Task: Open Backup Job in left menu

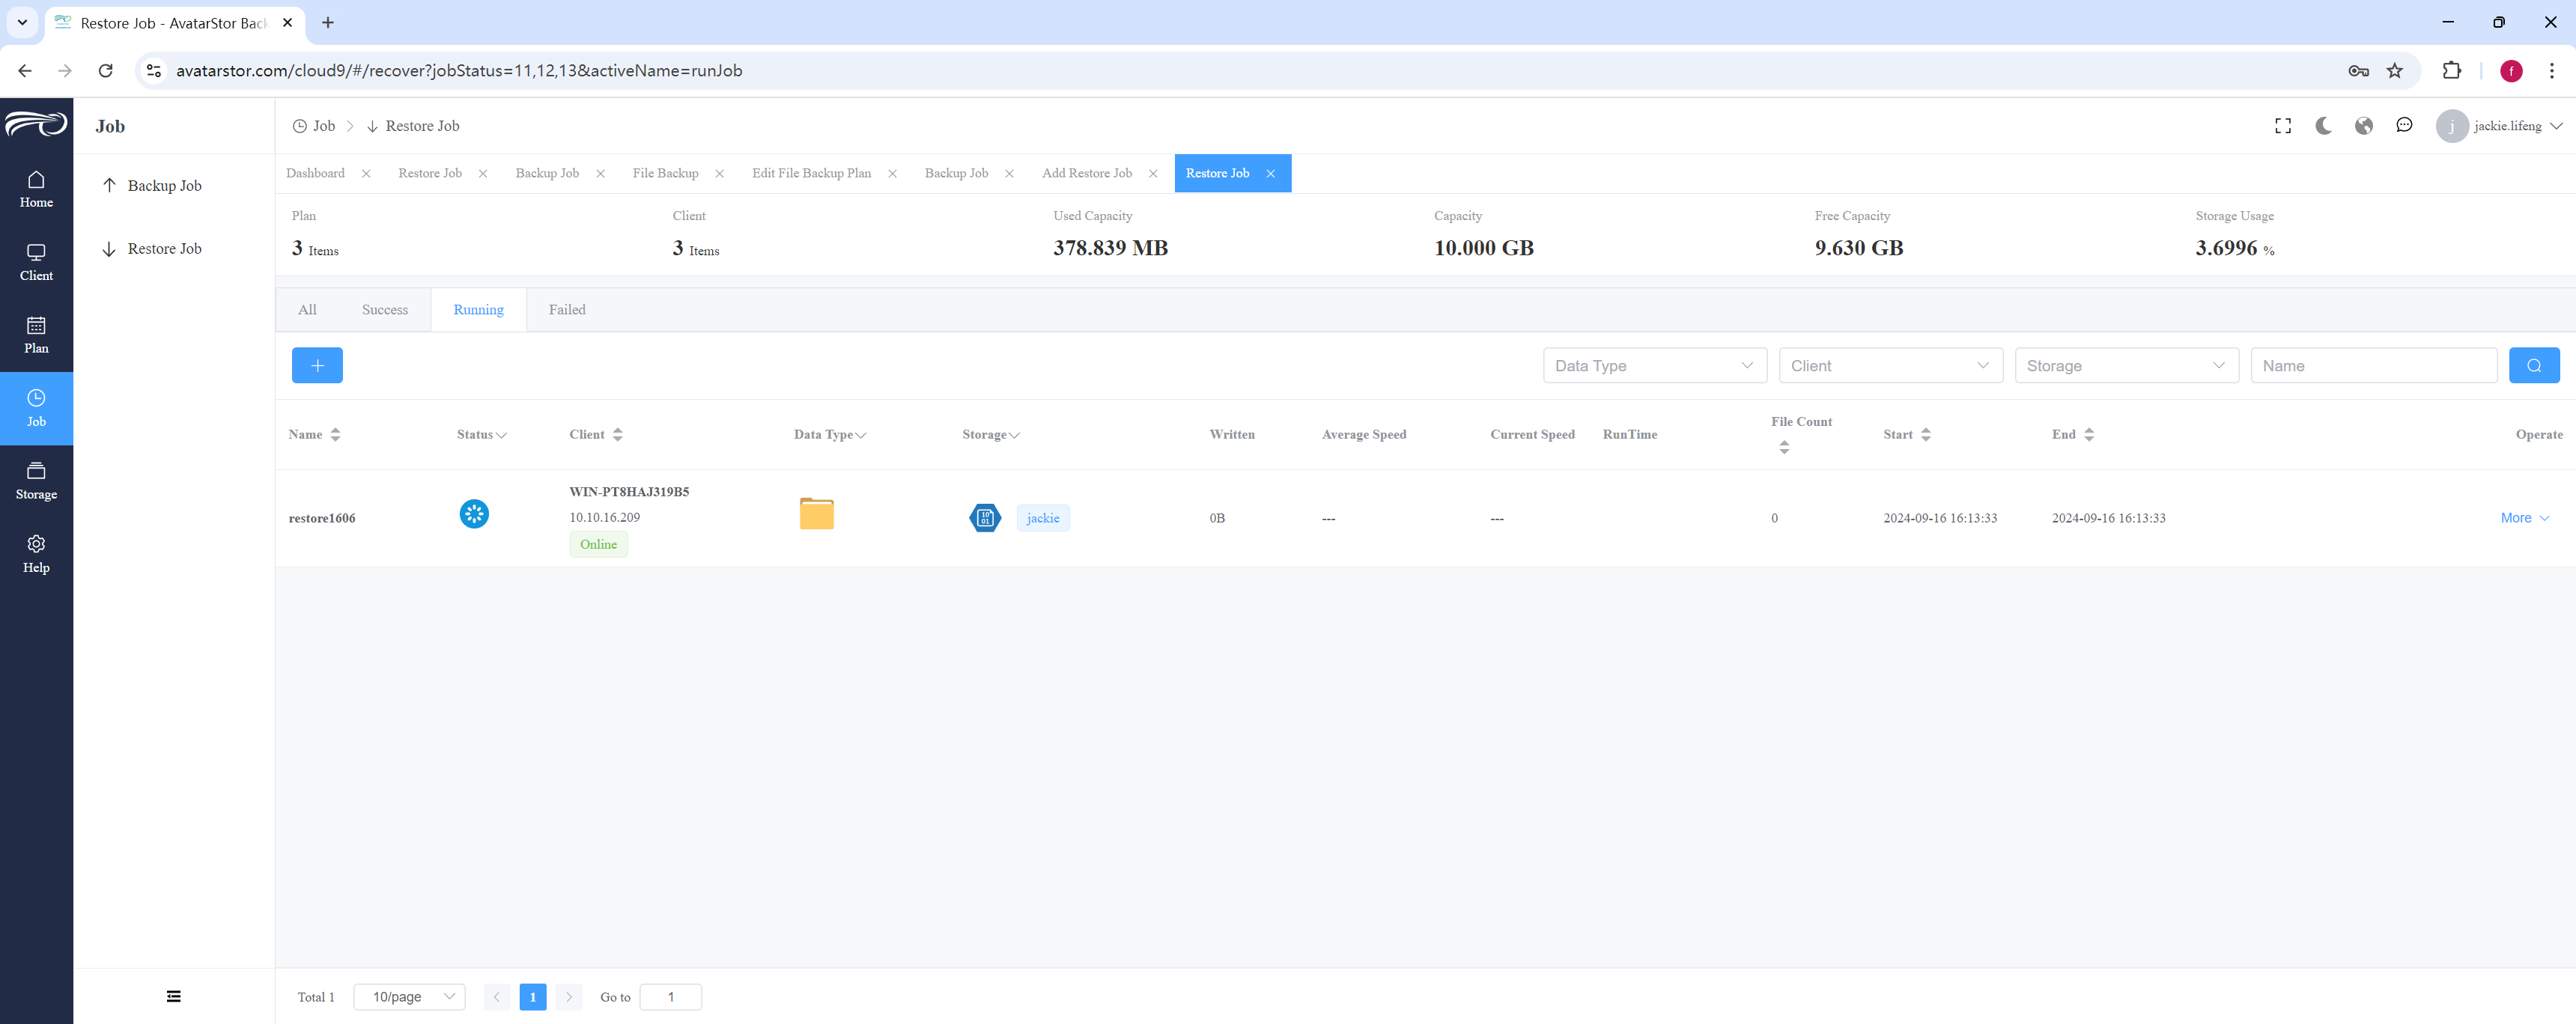Action: [x=164, y=186]
